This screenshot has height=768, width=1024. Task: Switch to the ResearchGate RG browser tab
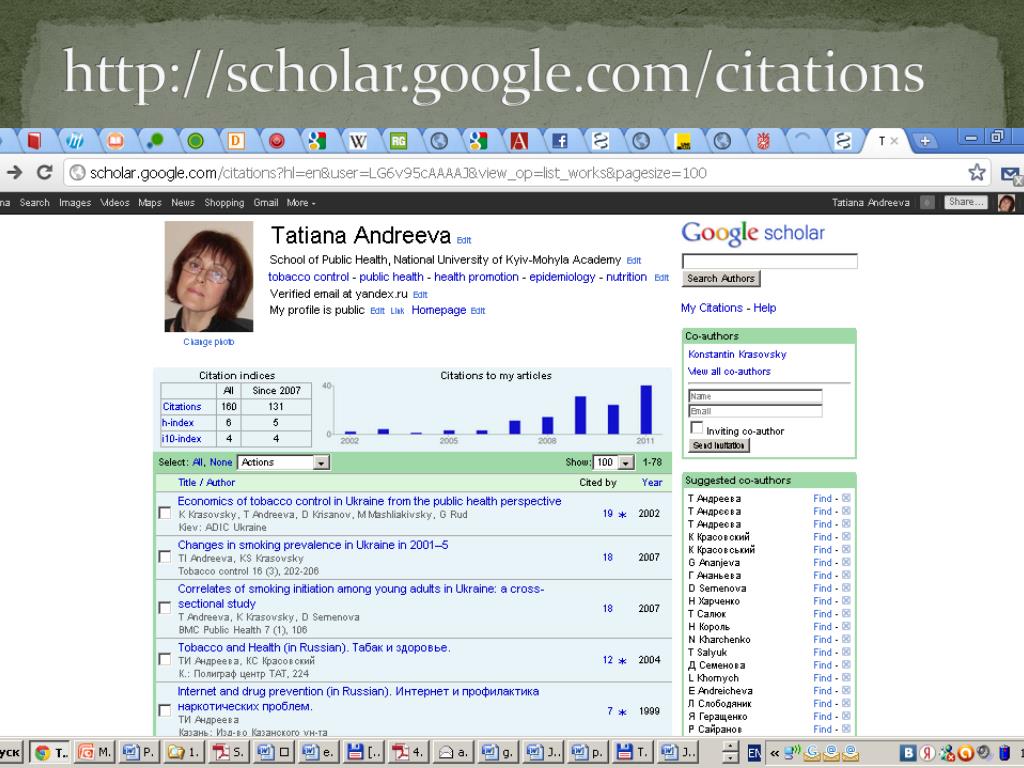(x=398, y=140)
